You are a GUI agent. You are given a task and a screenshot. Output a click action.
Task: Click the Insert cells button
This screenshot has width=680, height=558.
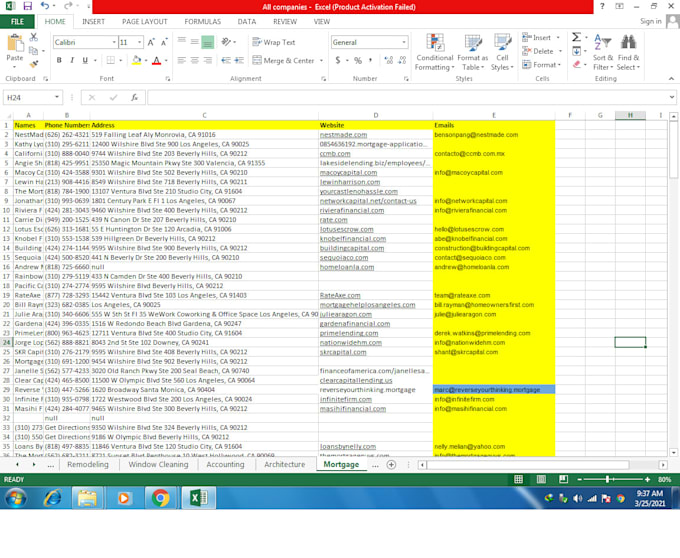pos(541,37)
